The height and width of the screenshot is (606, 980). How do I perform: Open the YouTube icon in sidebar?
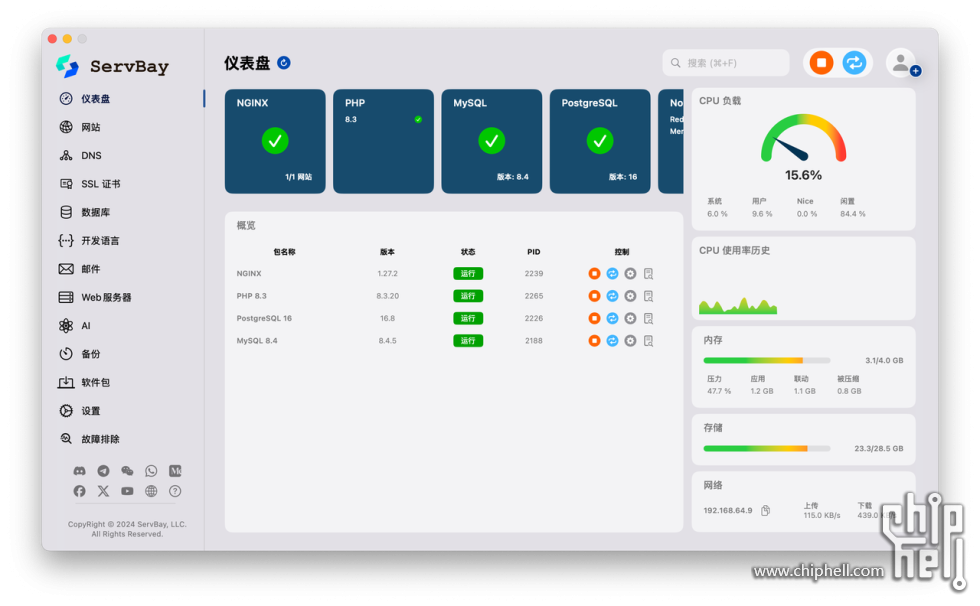coord(128,492)
